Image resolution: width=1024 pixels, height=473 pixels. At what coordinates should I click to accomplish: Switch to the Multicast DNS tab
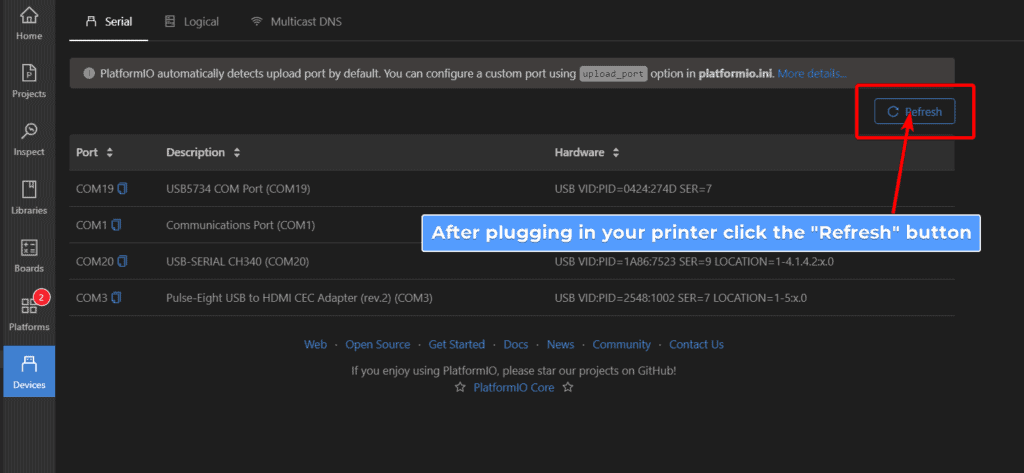296,22
